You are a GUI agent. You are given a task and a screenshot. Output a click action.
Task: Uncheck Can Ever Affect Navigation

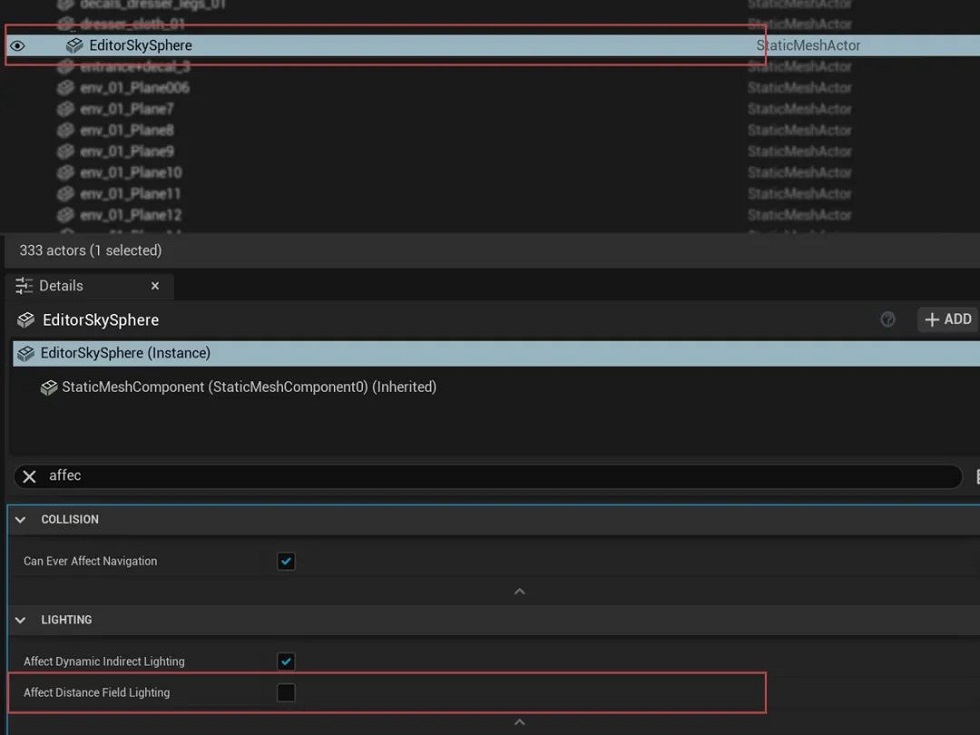tap(286, 561)
